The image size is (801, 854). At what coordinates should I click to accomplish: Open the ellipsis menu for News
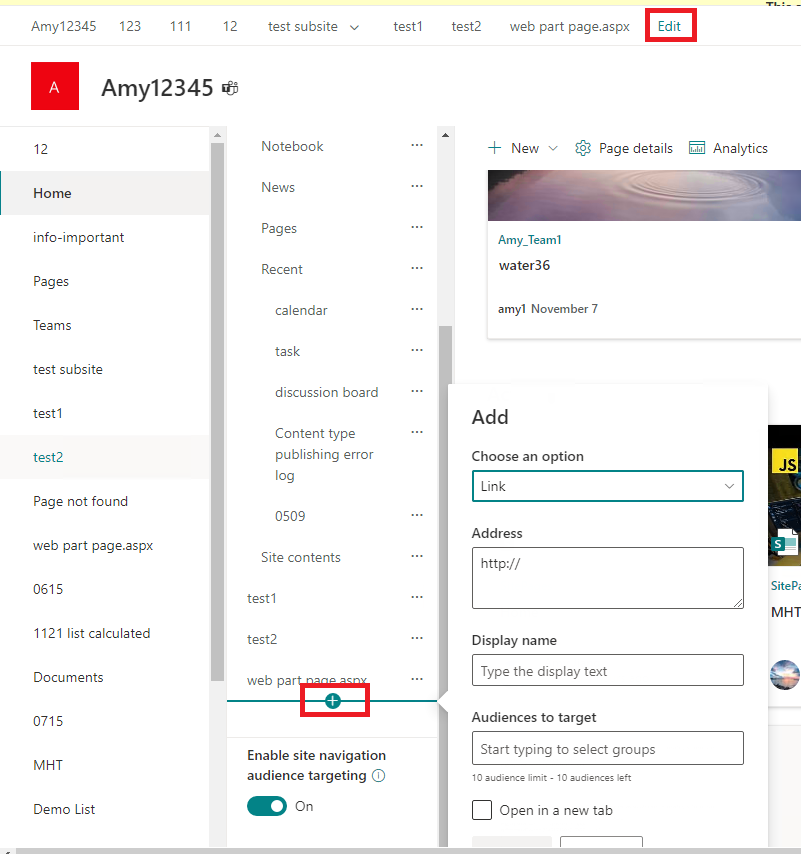[417, 186]
